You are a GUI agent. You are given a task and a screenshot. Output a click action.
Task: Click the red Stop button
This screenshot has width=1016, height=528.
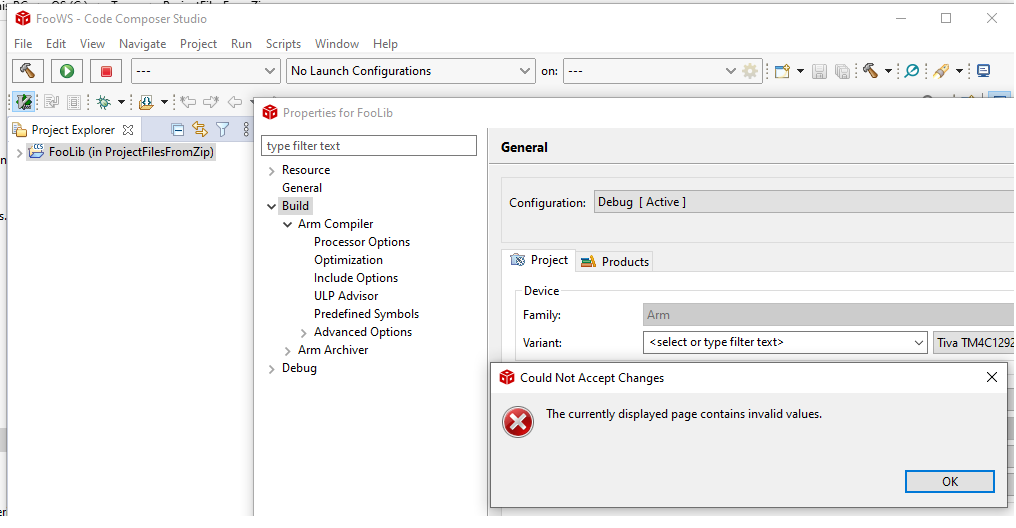pyautogui.click(x=105, y=71)
